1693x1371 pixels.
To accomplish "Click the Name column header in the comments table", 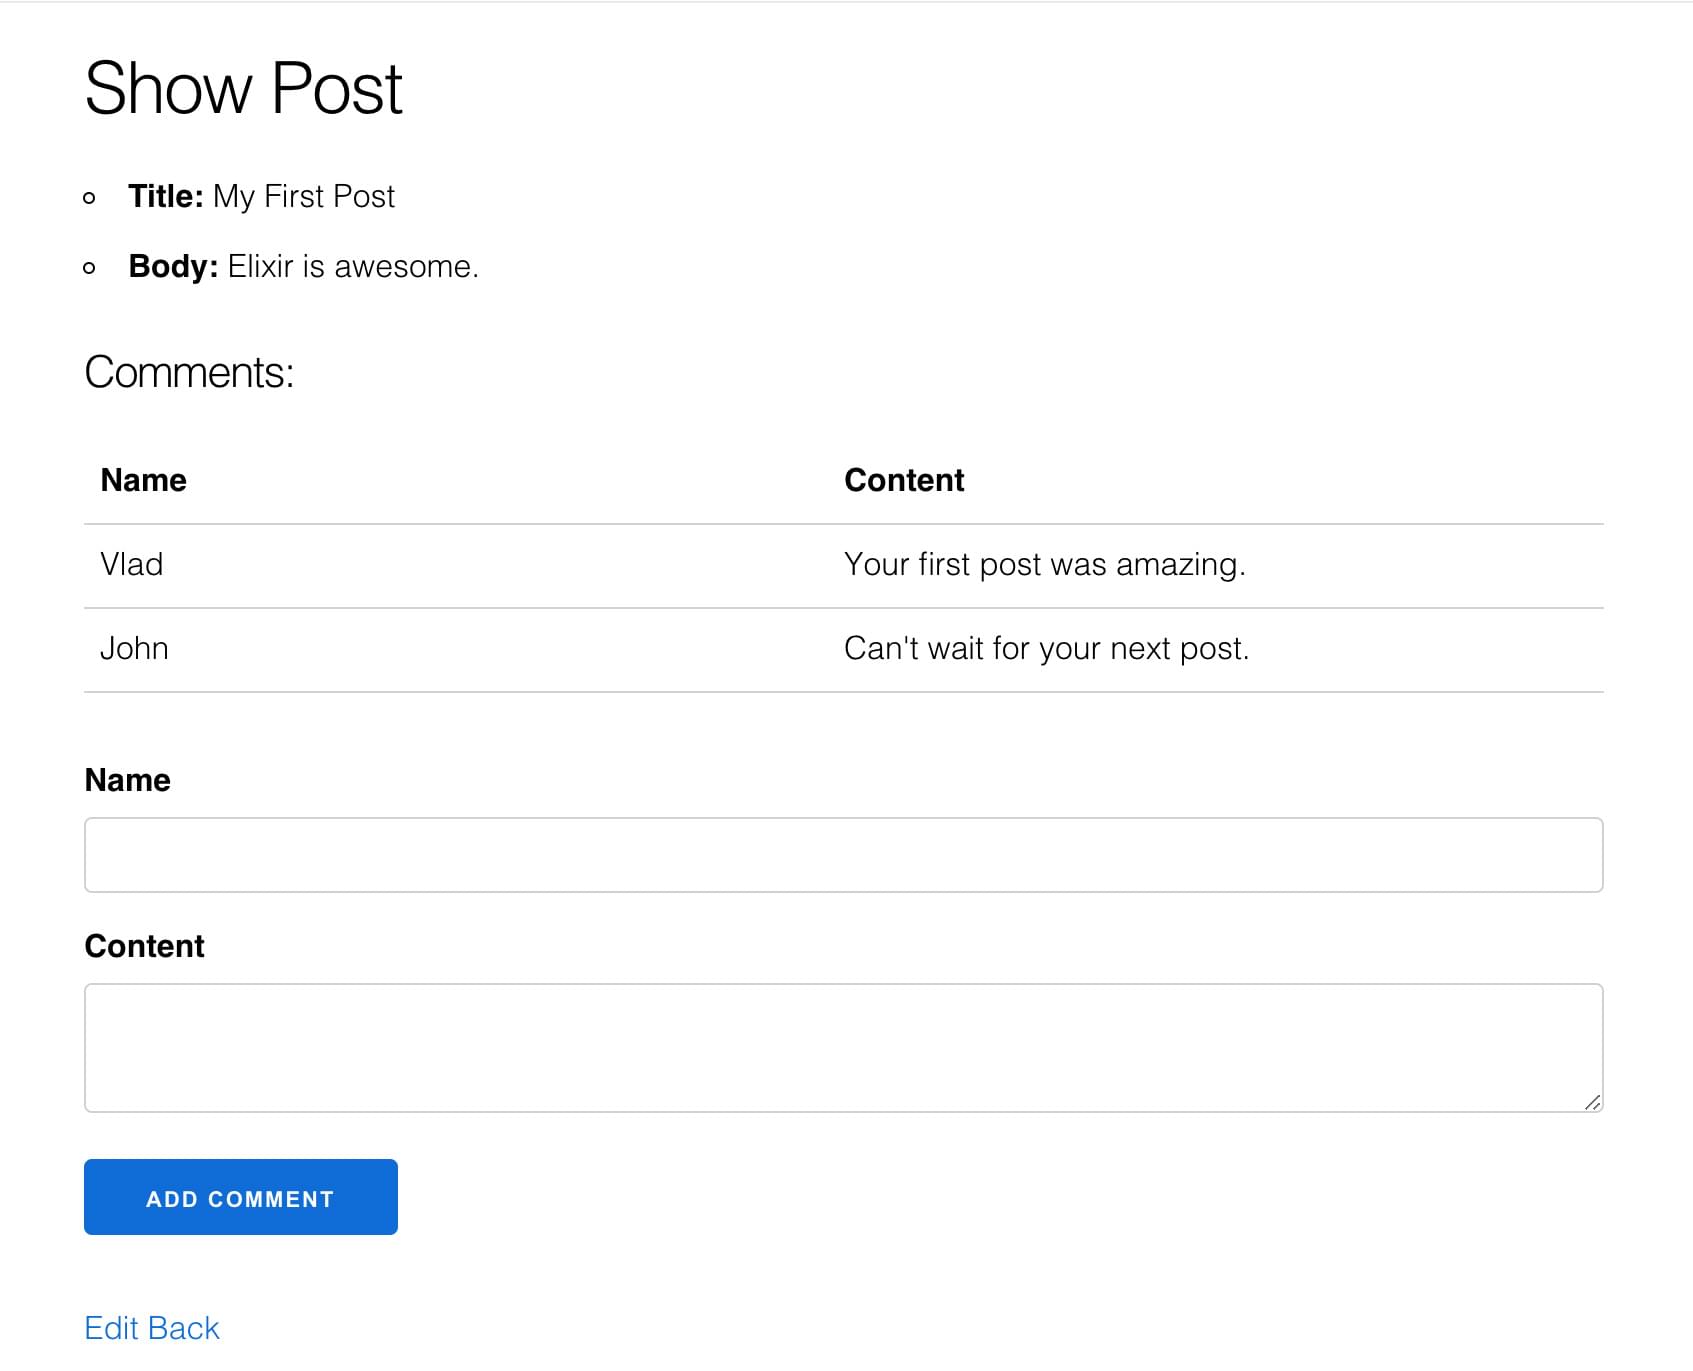I will point(143,480).
